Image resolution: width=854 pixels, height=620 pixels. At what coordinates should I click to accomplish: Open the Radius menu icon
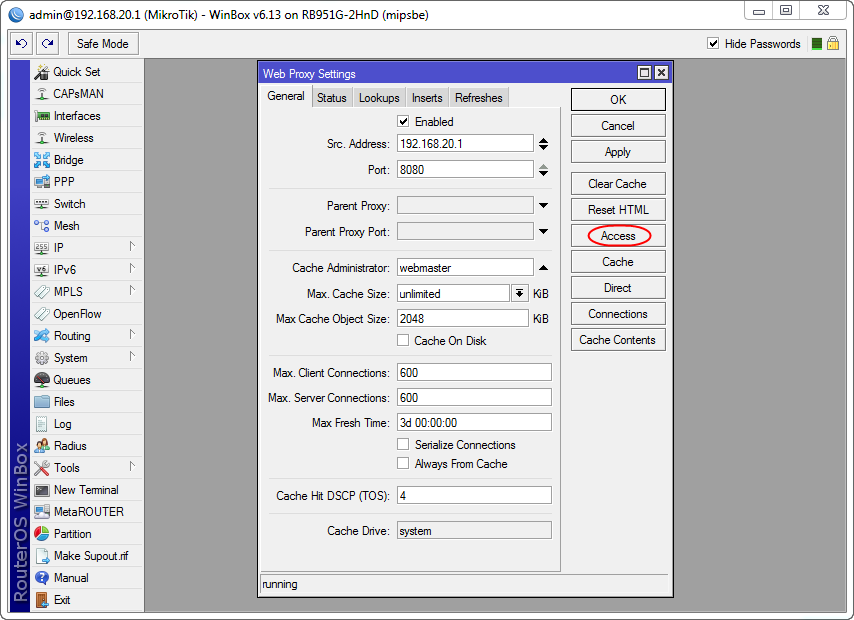42,446
